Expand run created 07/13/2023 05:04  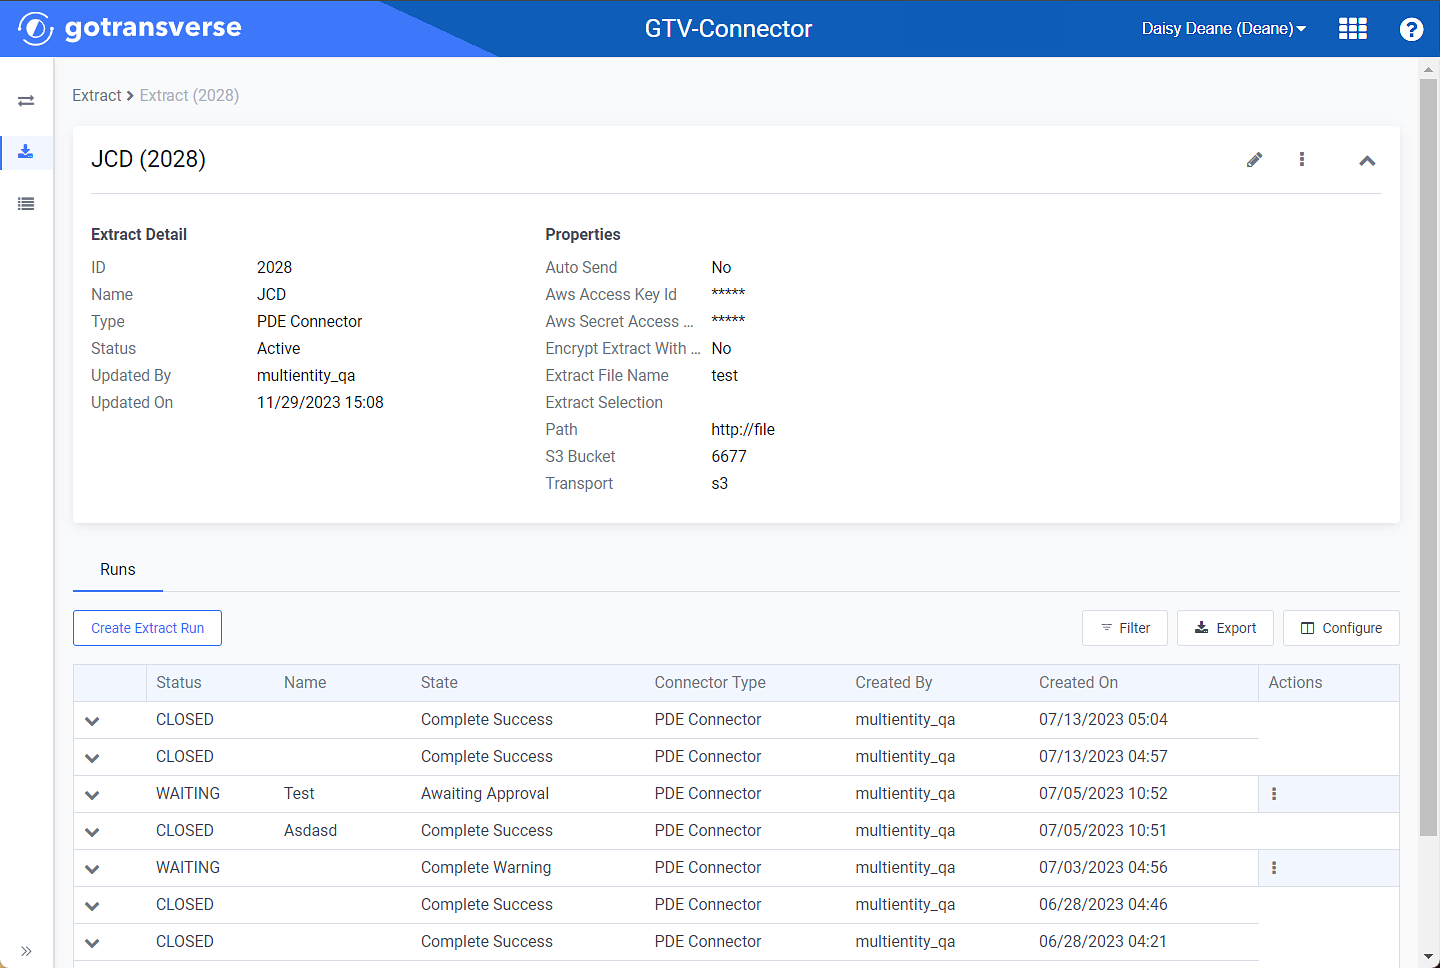click(x=92, y=721)
